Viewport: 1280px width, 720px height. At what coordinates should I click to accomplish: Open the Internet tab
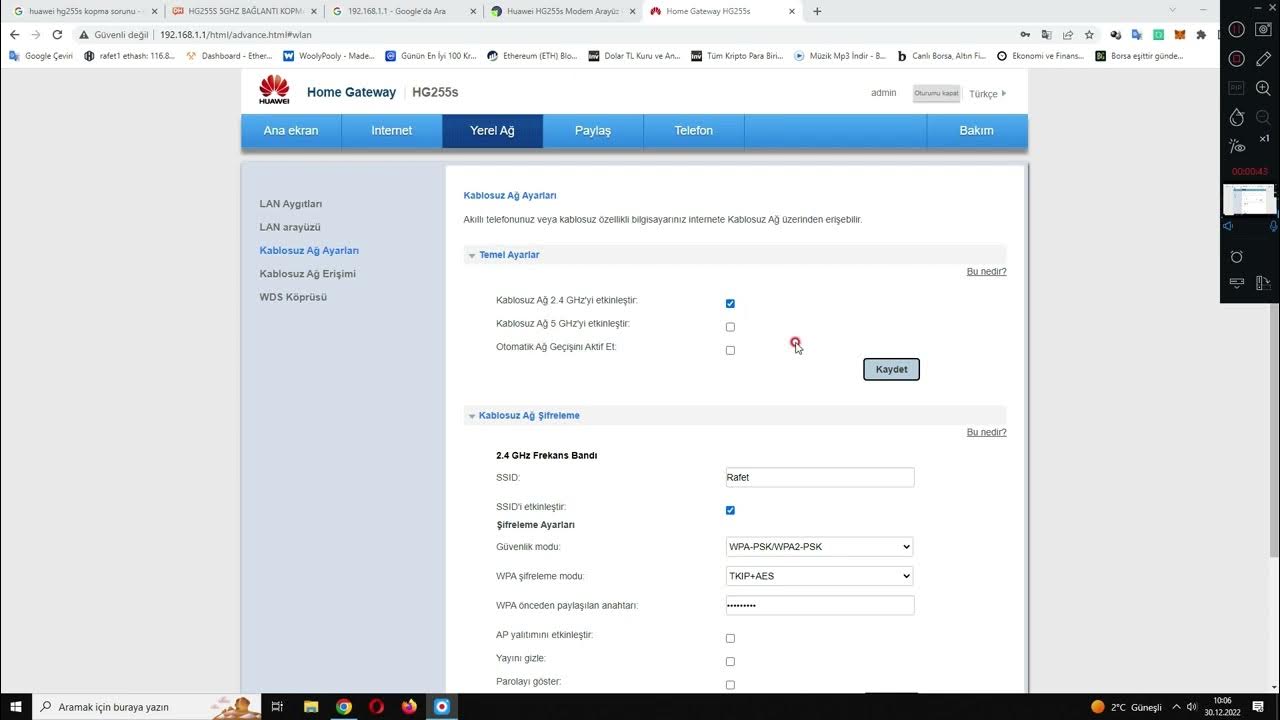click(392, 131)
